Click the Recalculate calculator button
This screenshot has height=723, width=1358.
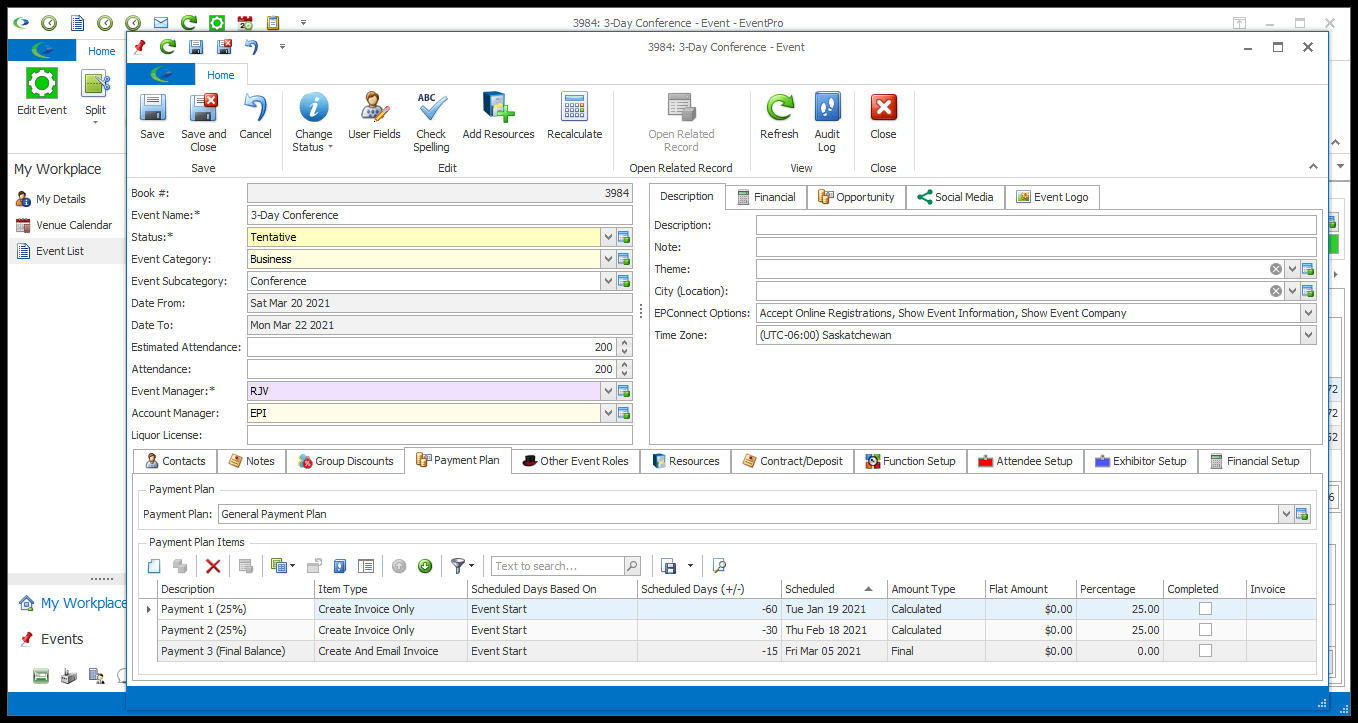(x=574, y=117)
